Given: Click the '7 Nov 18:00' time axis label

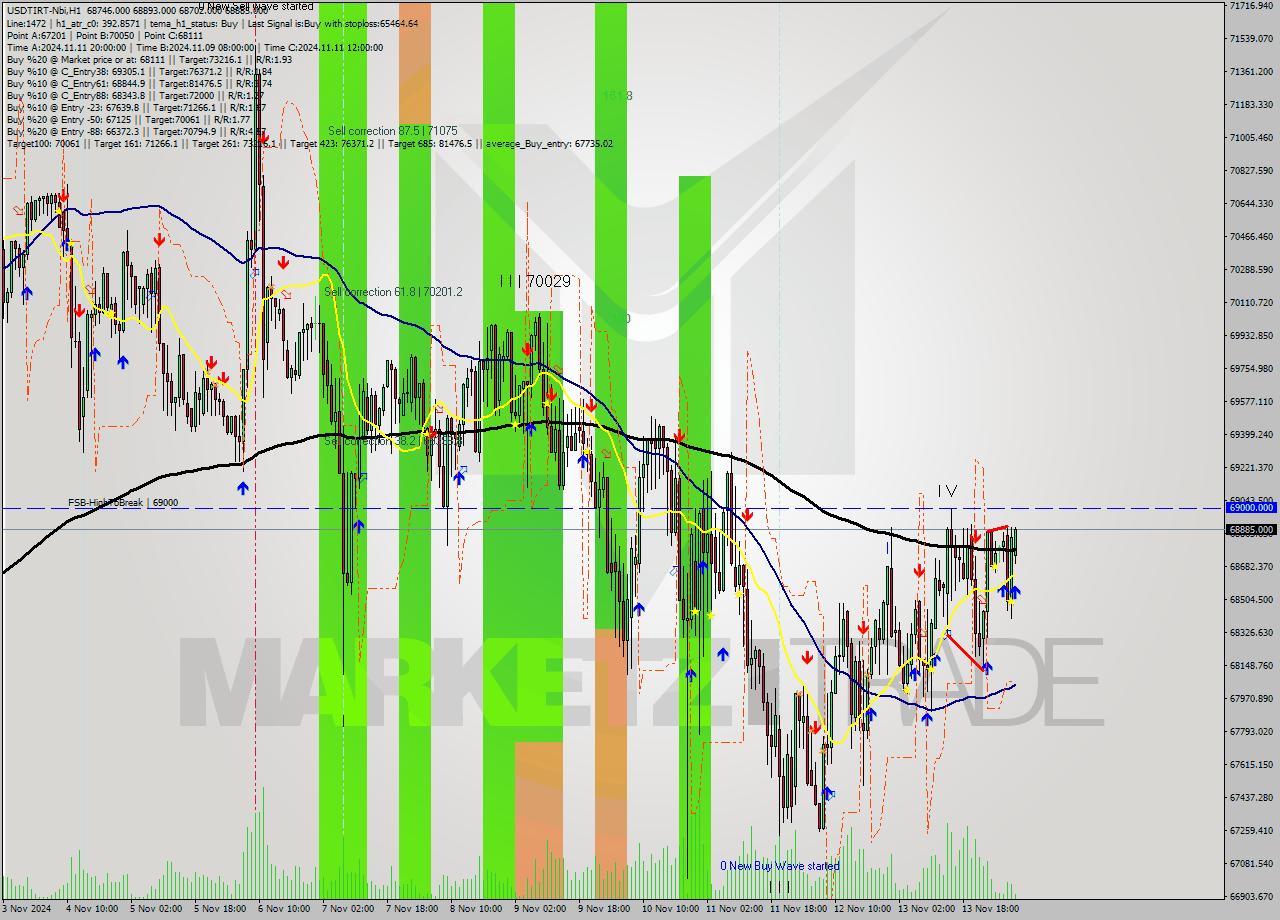Looking at the screenshot, I should tap(412, 909).
